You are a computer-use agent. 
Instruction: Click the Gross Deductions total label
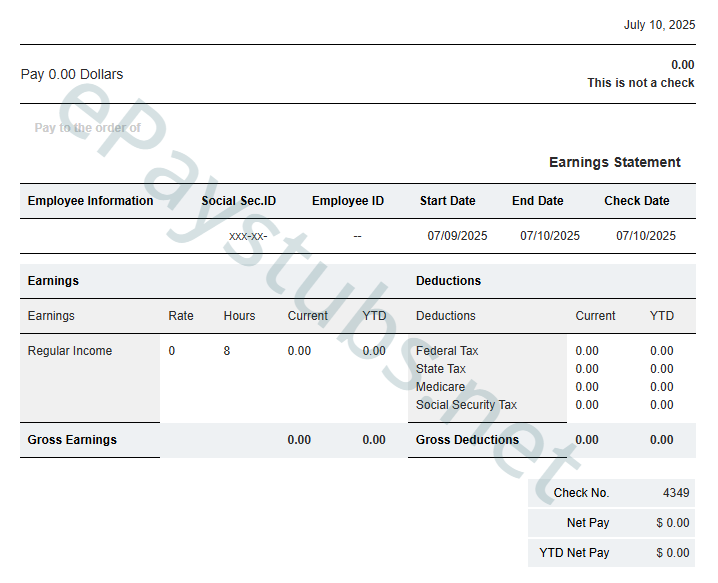coord(467,440)
